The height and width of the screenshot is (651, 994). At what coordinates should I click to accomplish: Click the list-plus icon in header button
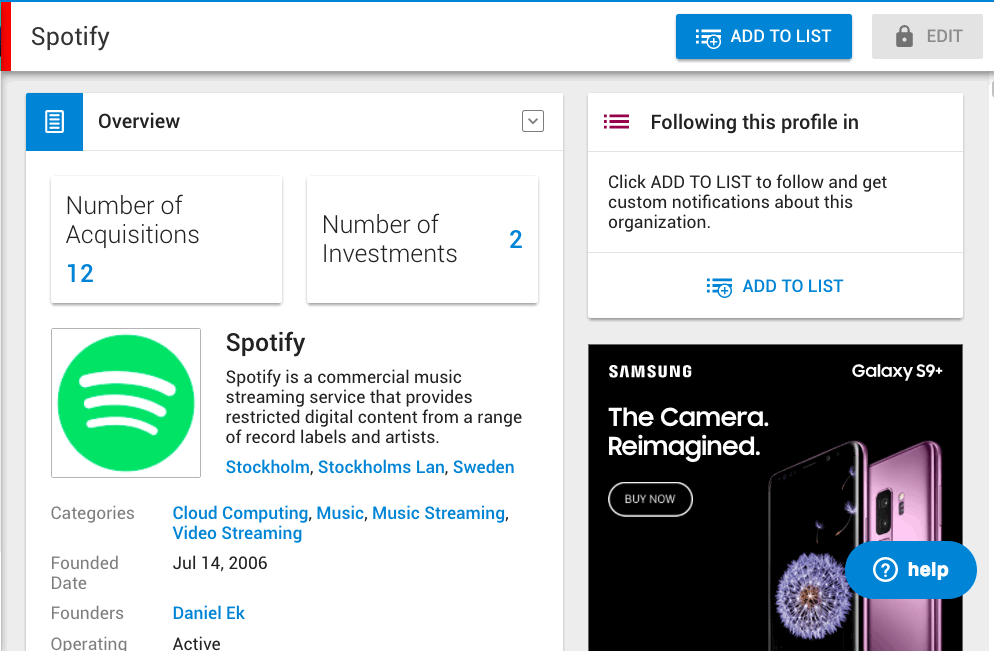708,37
